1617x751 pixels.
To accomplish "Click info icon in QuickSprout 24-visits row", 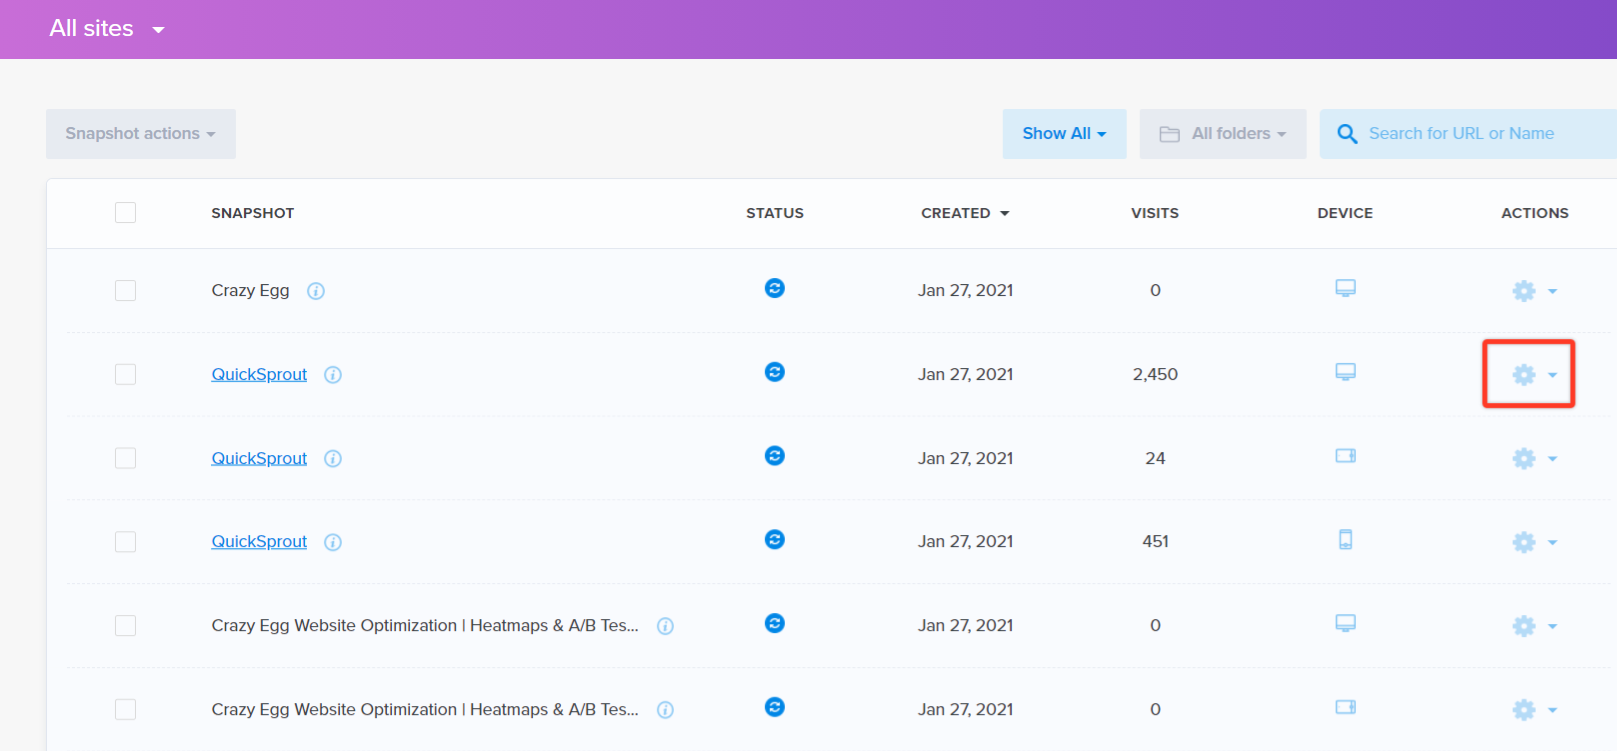I will click(x=333, y=459).
